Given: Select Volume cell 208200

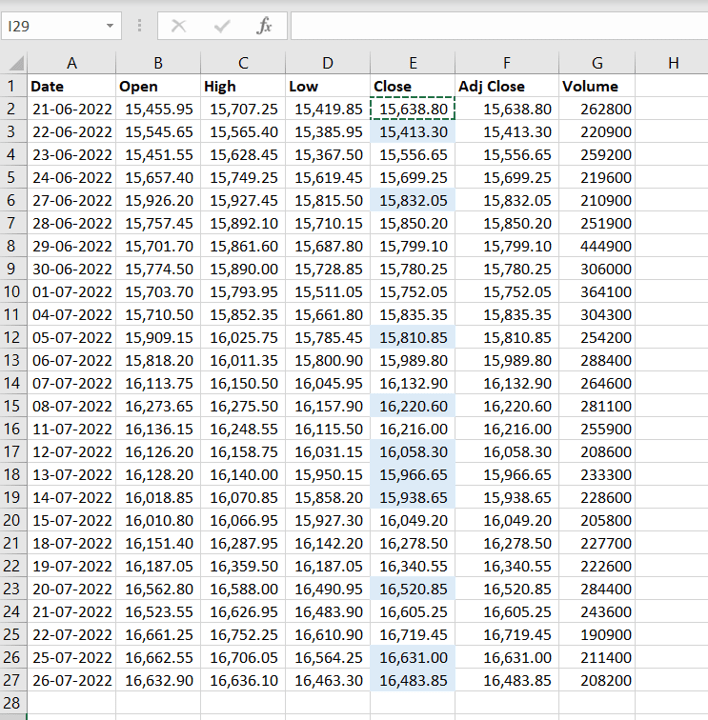Looking at the screenshot, I should [x=597, y=680].
